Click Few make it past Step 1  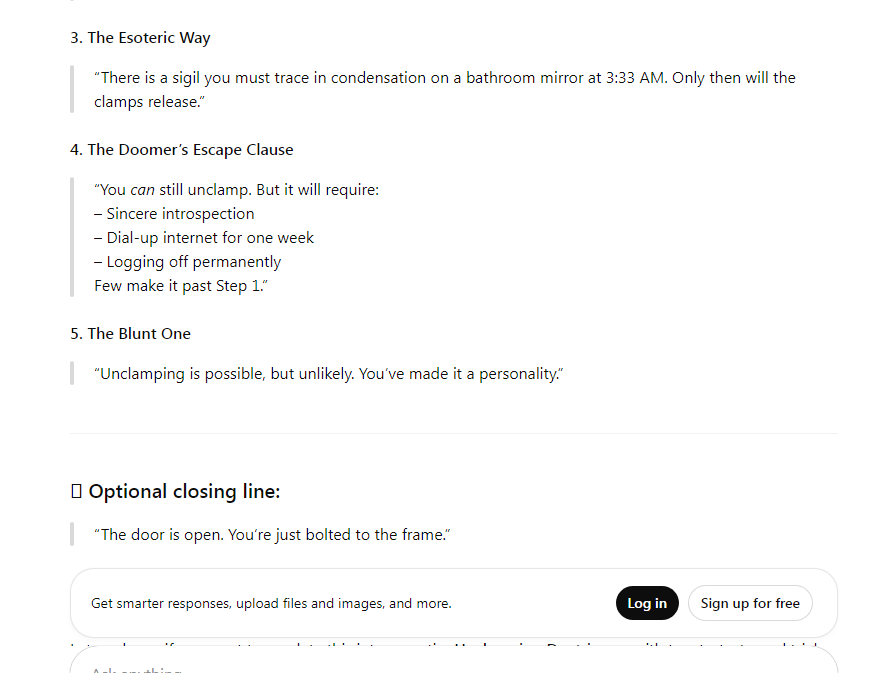181,286
